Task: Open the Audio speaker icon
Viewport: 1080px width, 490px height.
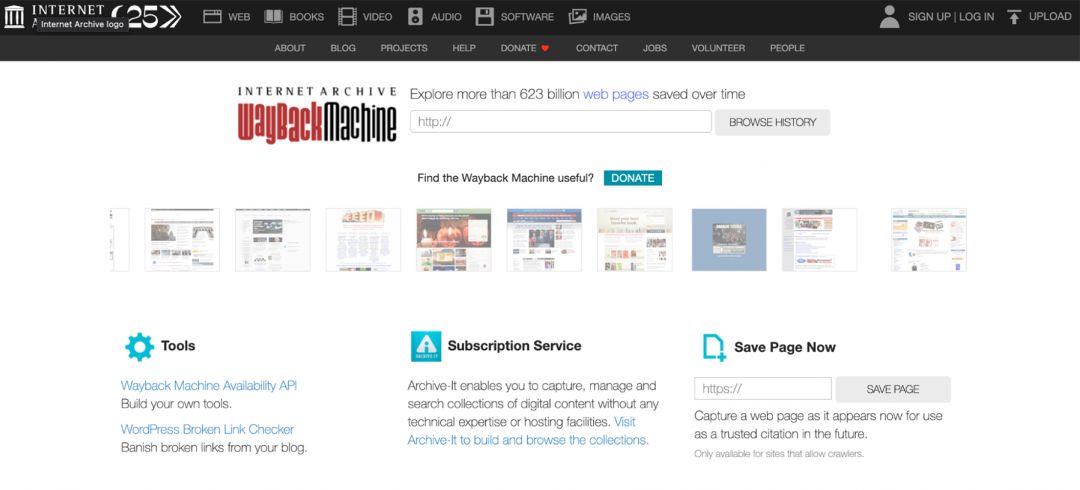Action: 415,17
